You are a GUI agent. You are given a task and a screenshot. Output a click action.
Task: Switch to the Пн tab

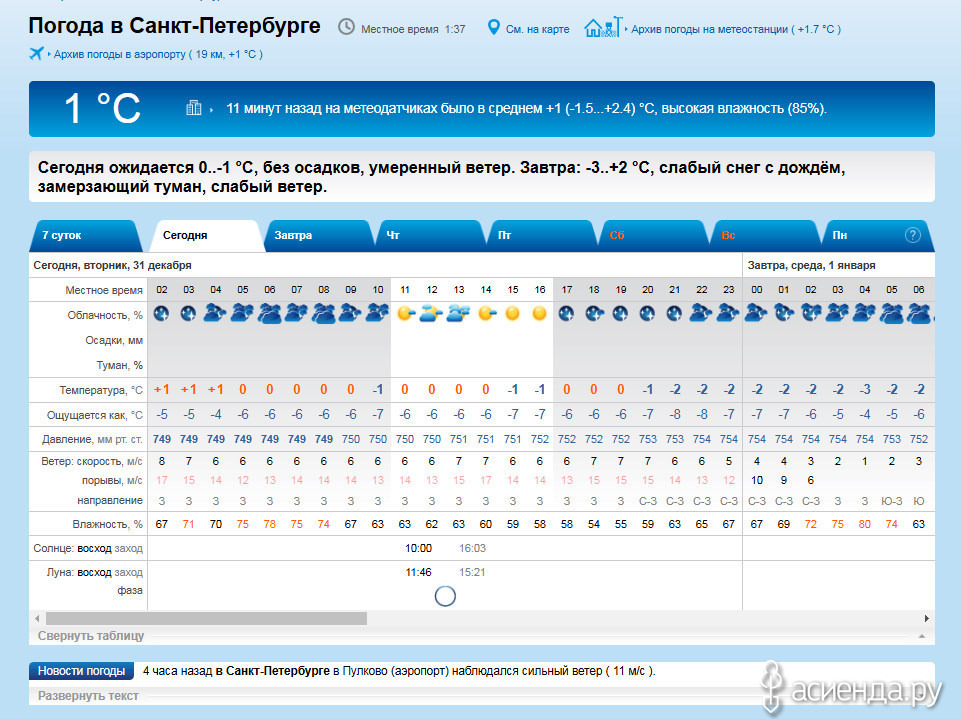coord(876,235)
